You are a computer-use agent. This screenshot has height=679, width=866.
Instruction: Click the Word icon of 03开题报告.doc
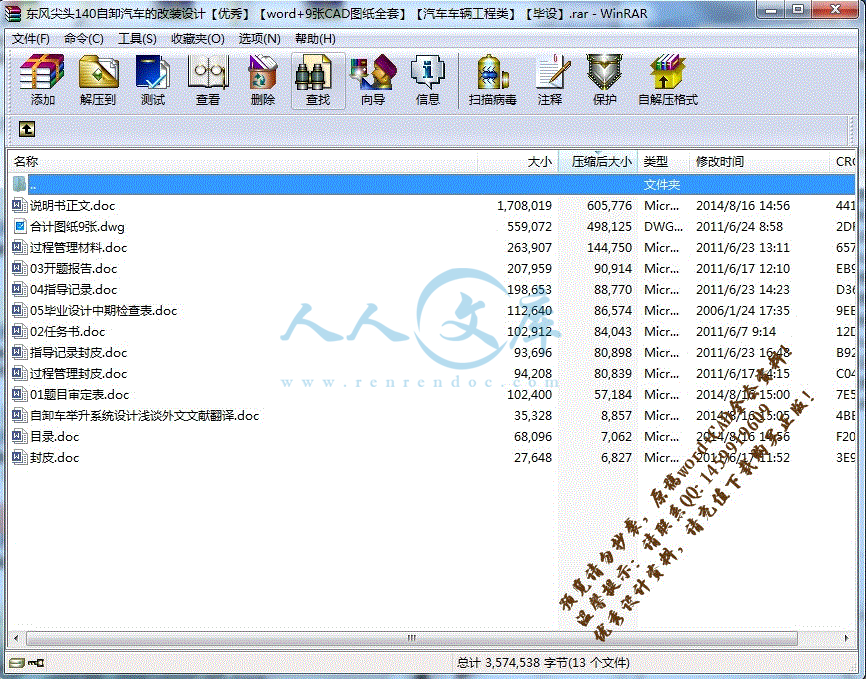[x=19, y=269]
